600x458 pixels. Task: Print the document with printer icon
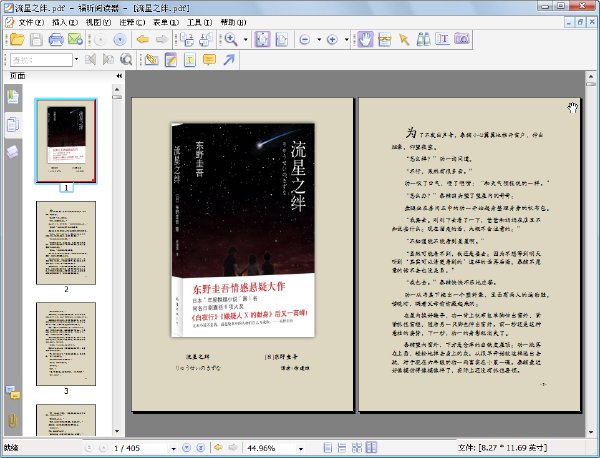56,39
